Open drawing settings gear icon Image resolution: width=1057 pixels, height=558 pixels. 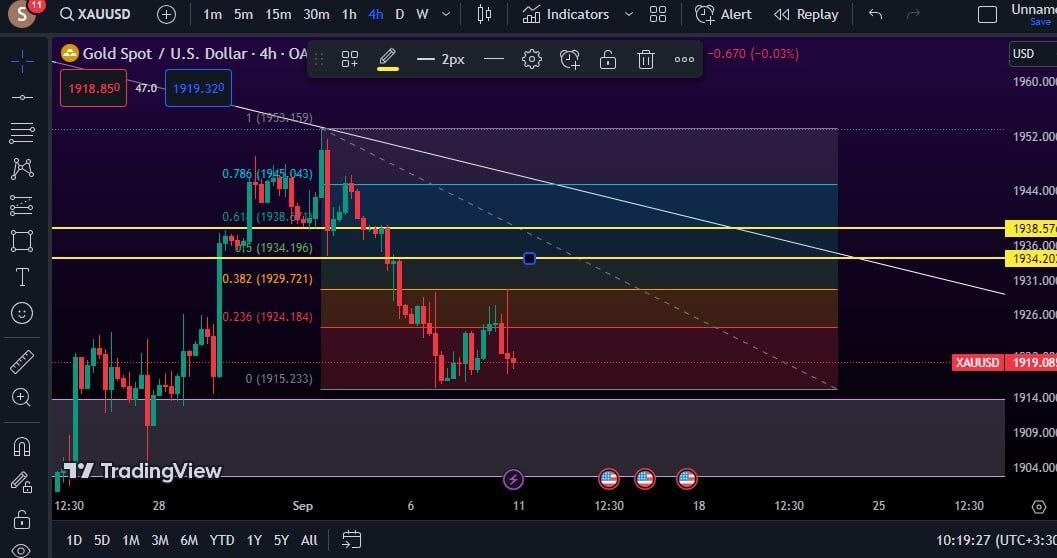tap(532, 59)
